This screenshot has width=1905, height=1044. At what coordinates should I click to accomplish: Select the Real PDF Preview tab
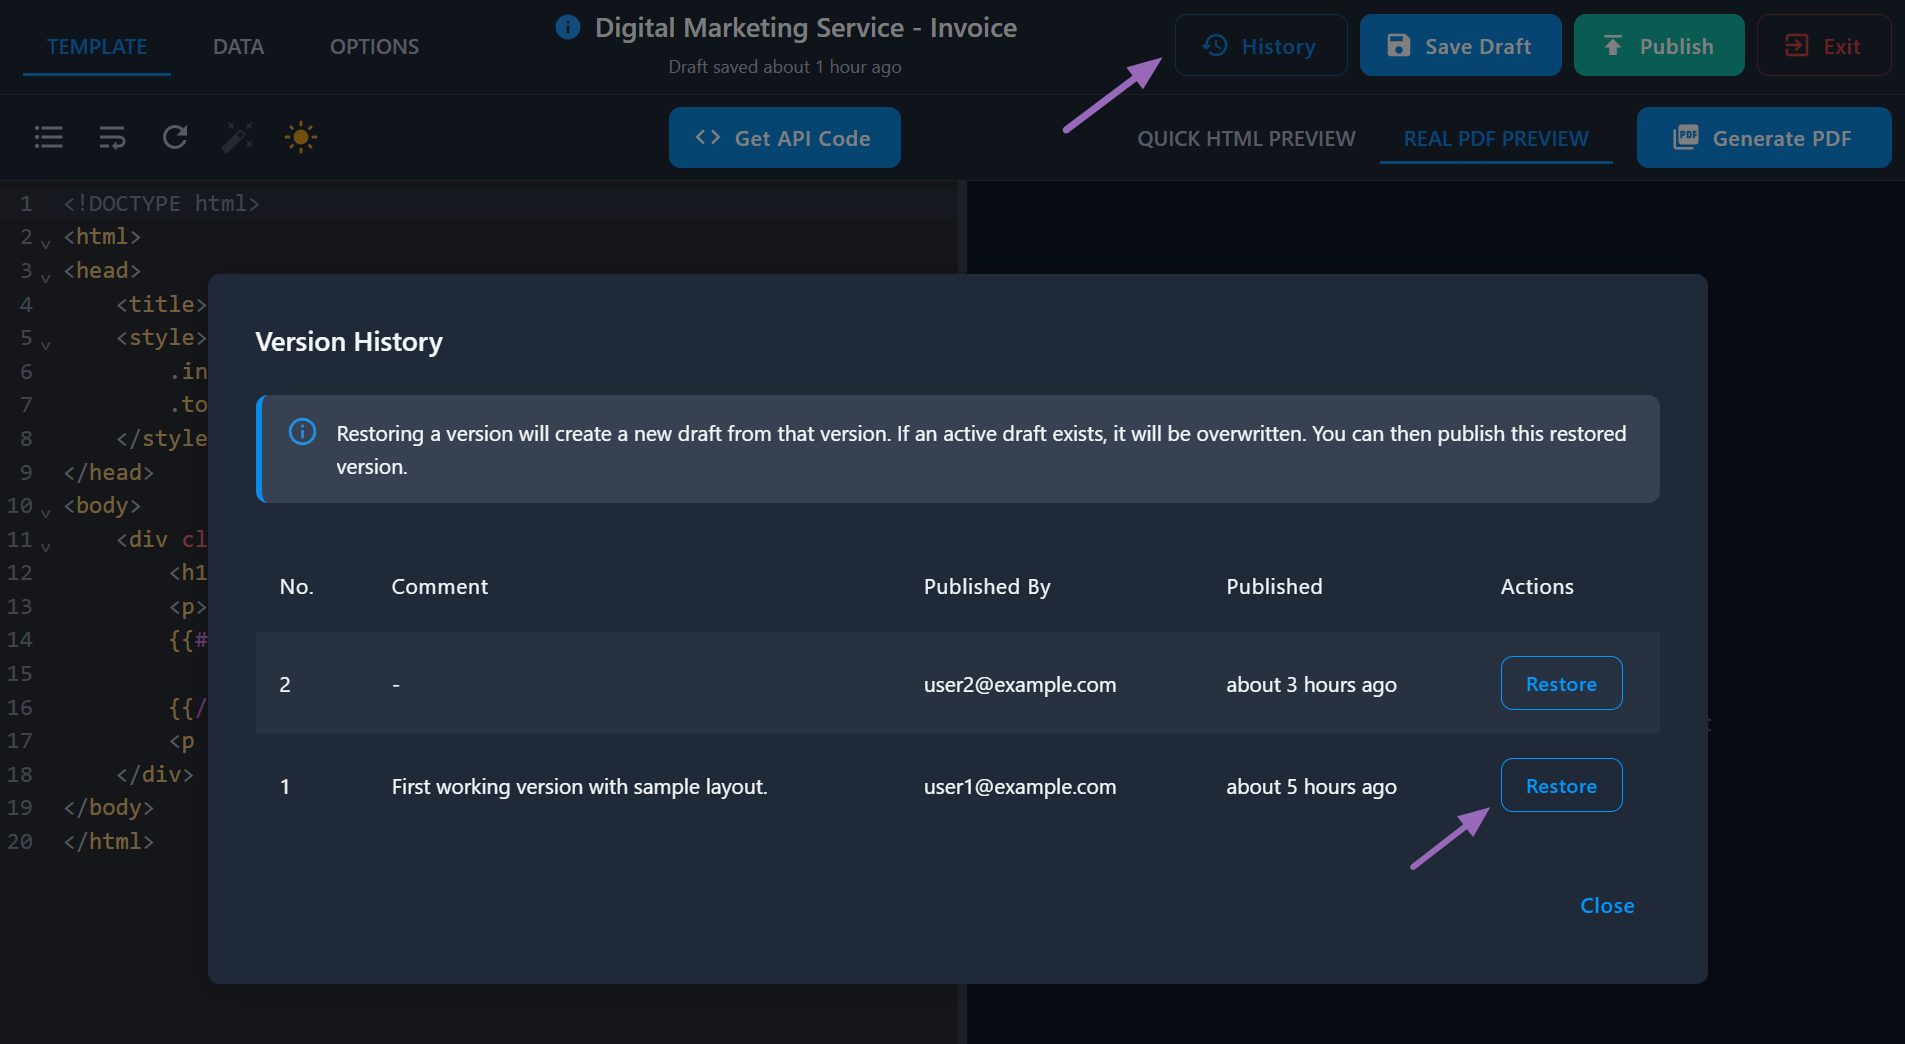coord(1495,138)
